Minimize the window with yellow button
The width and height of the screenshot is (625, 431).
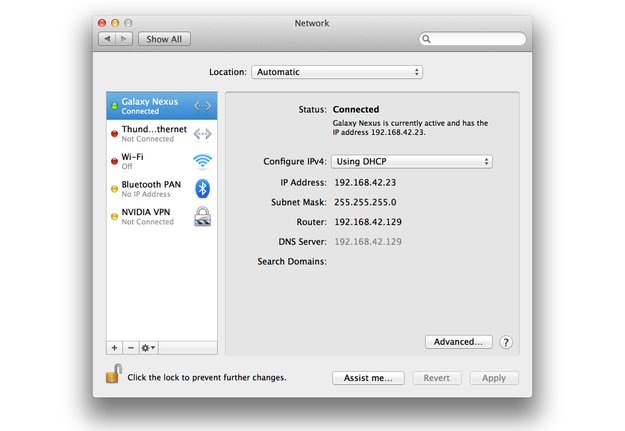pos(115,23)
